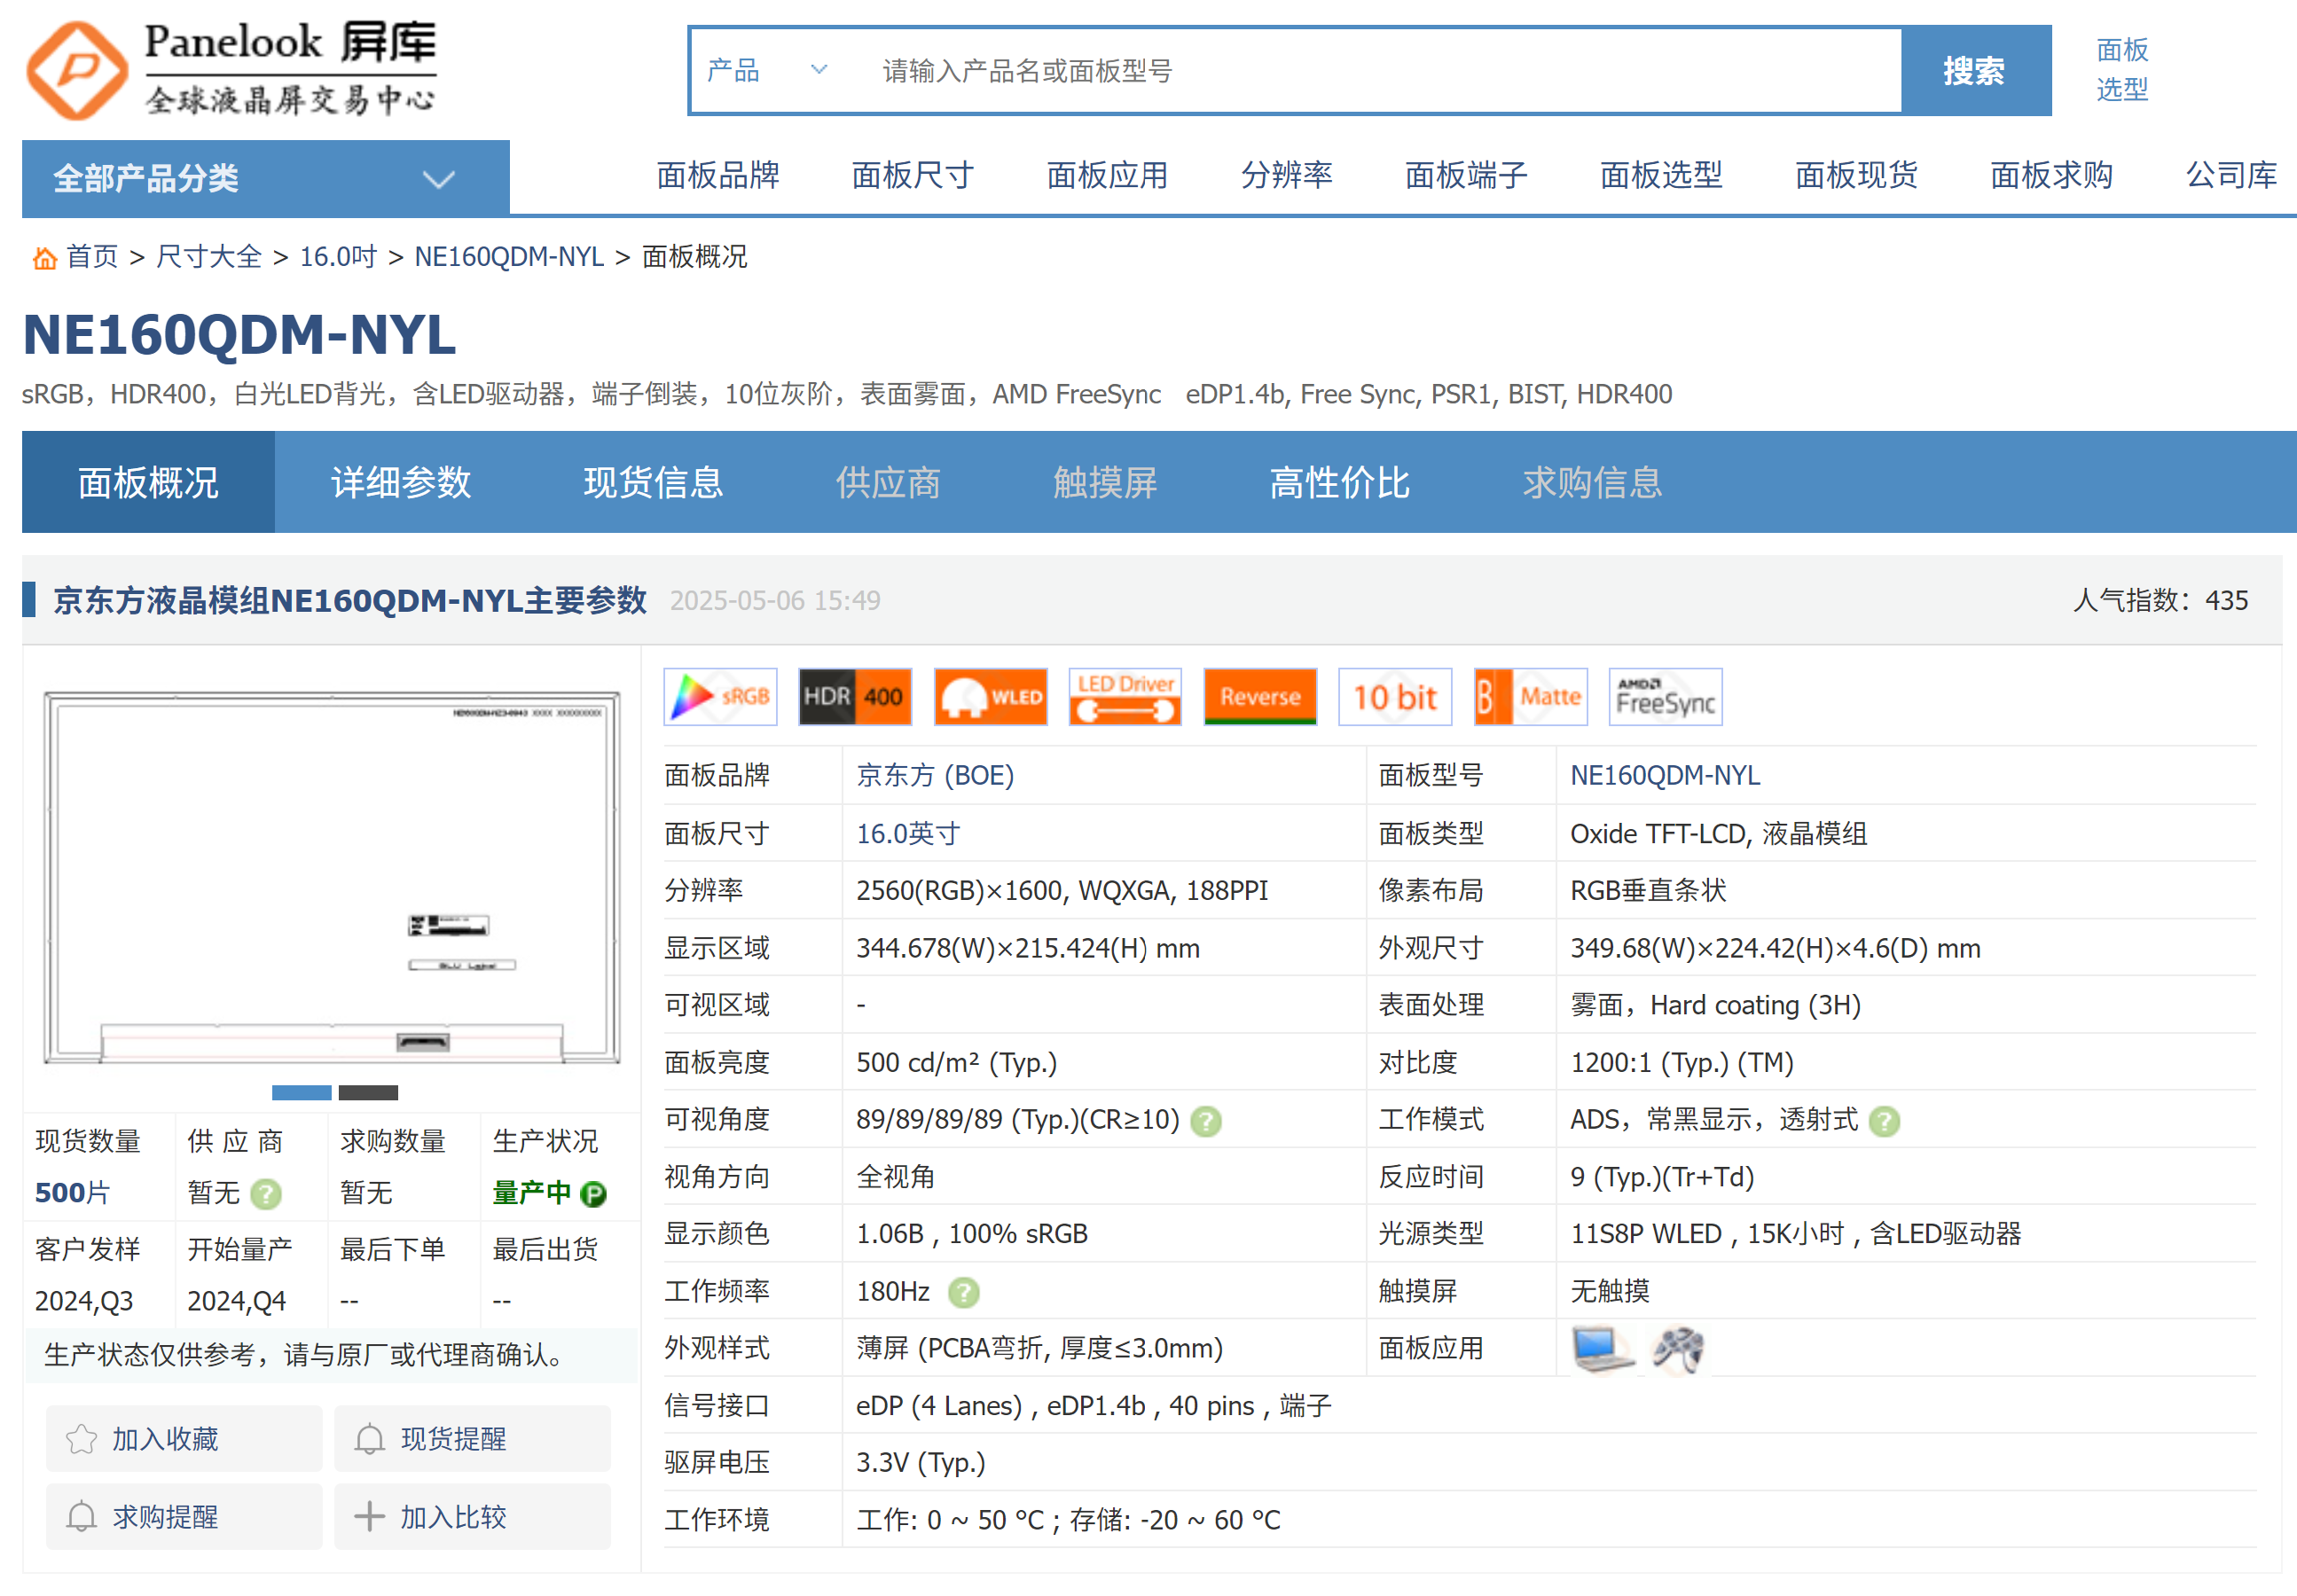This screenshot has height=1596, width=2297.
Task: Click the HDR 400 feature badge
Action: click(855, 697)
